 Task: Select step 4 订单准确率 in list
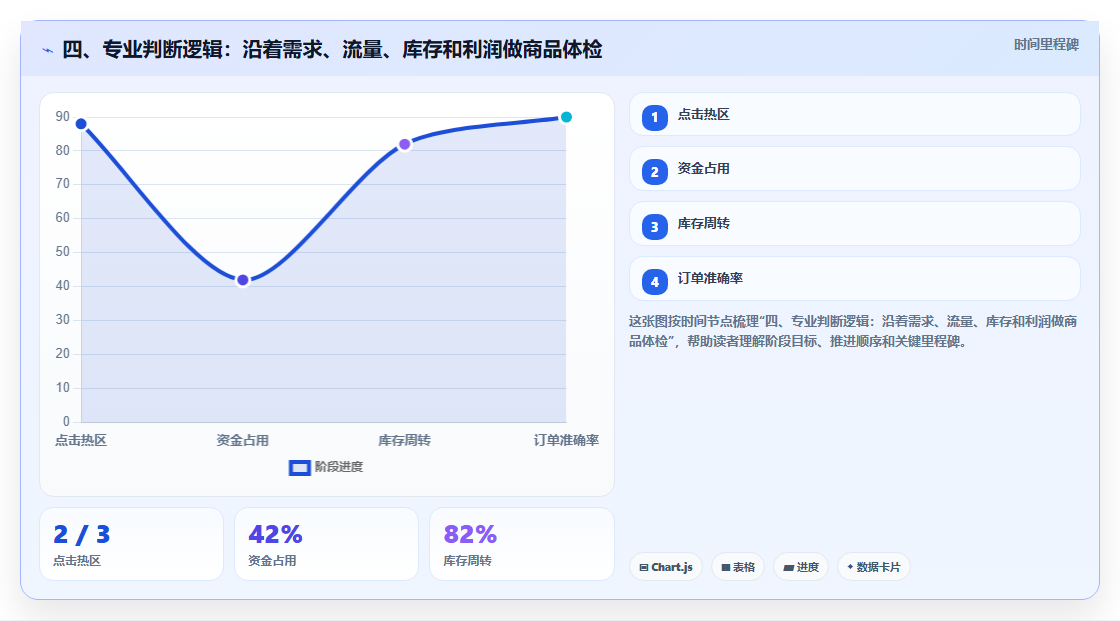[854, 279]
